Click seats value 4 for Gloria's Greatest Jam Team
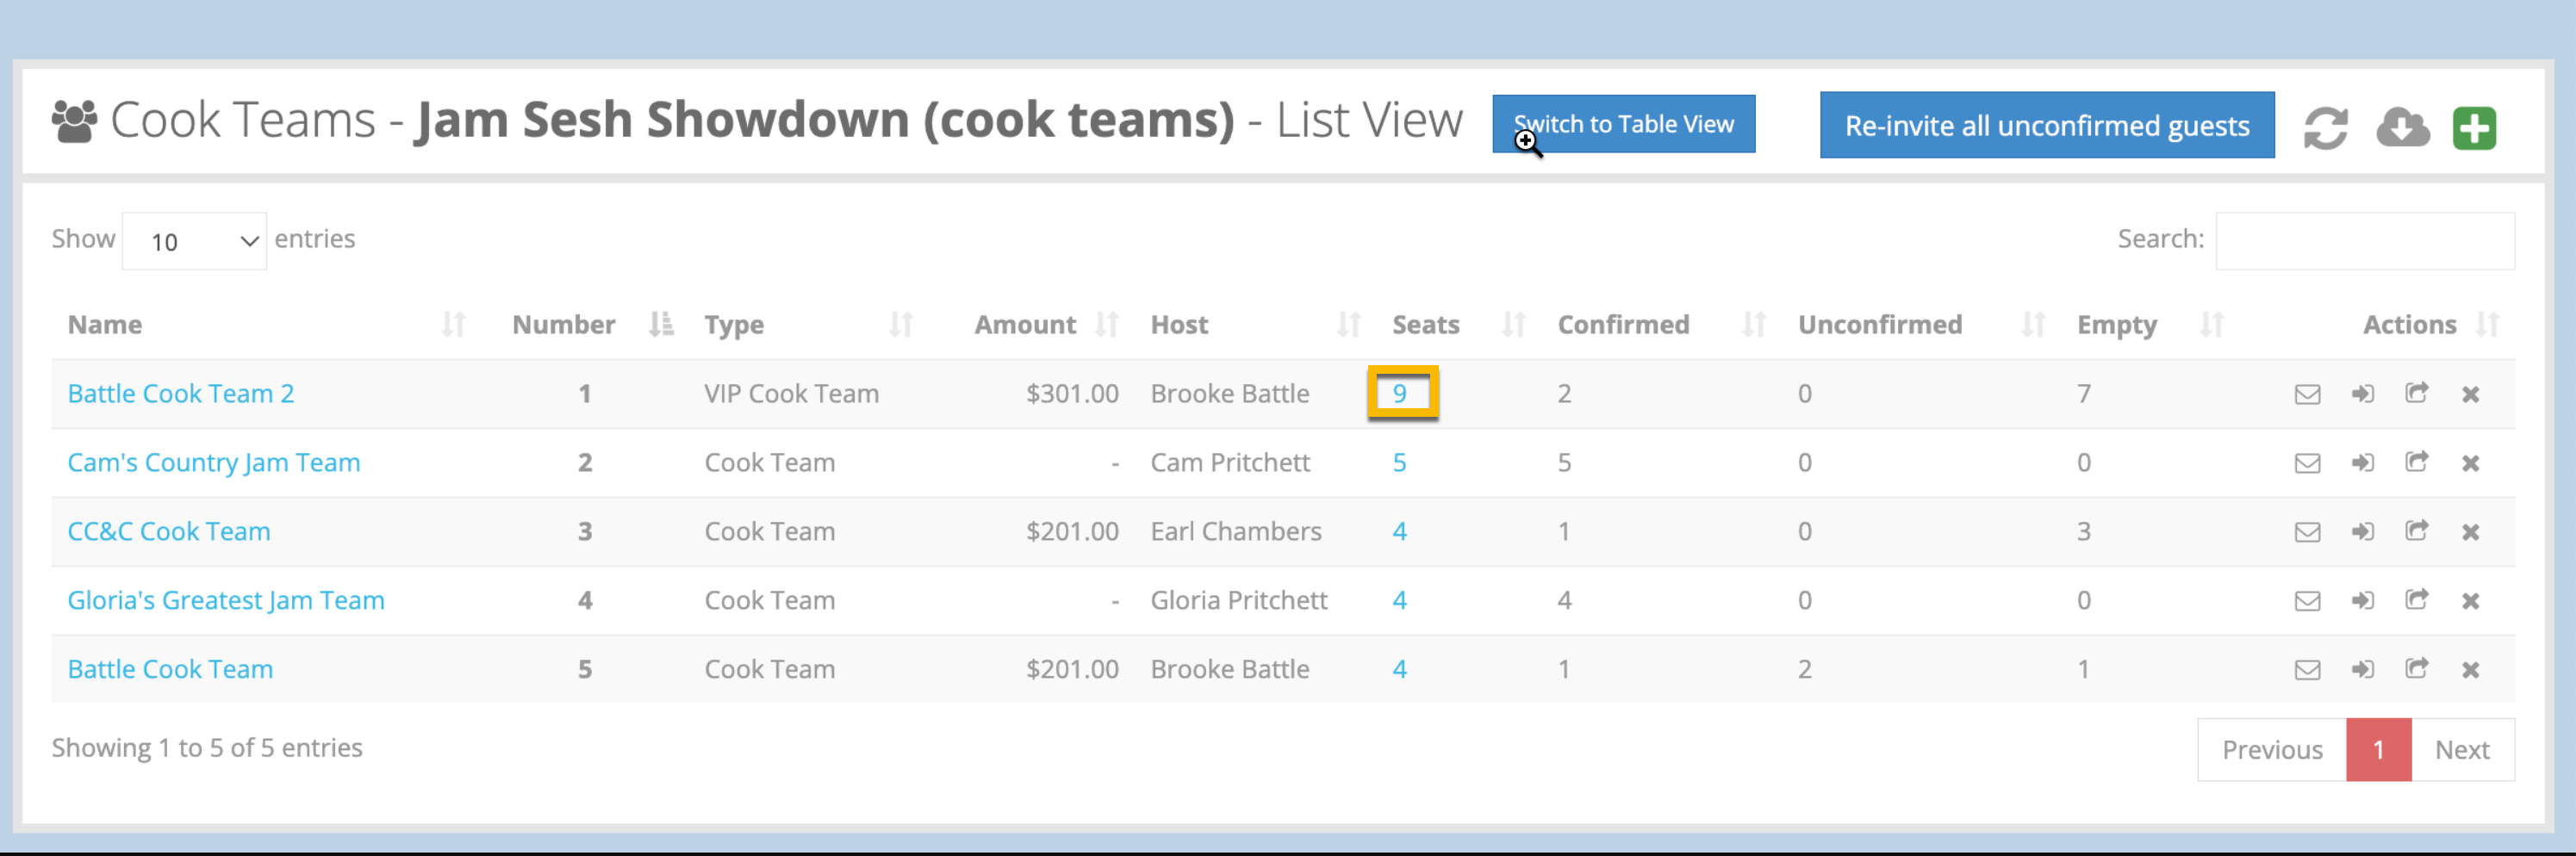Viewport: 2576px width, 856px height. (x=1400, y=601)
